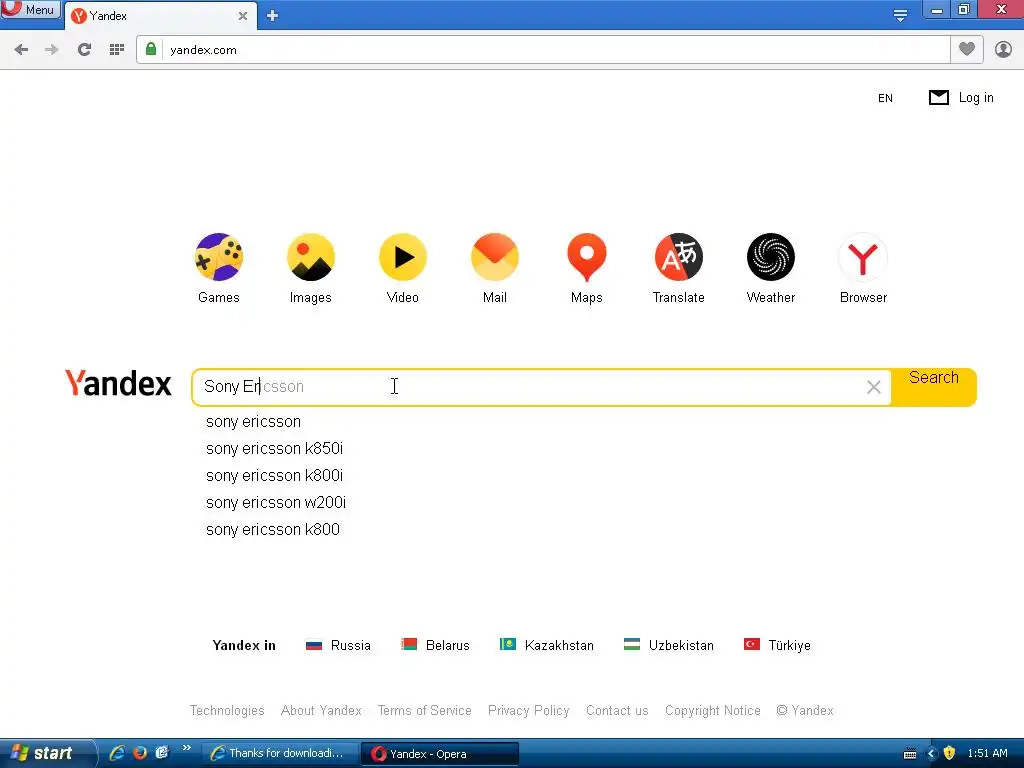Click the security shield tray icon
Viewport: 1024px width, 768px height.
[x=950, y=753]
